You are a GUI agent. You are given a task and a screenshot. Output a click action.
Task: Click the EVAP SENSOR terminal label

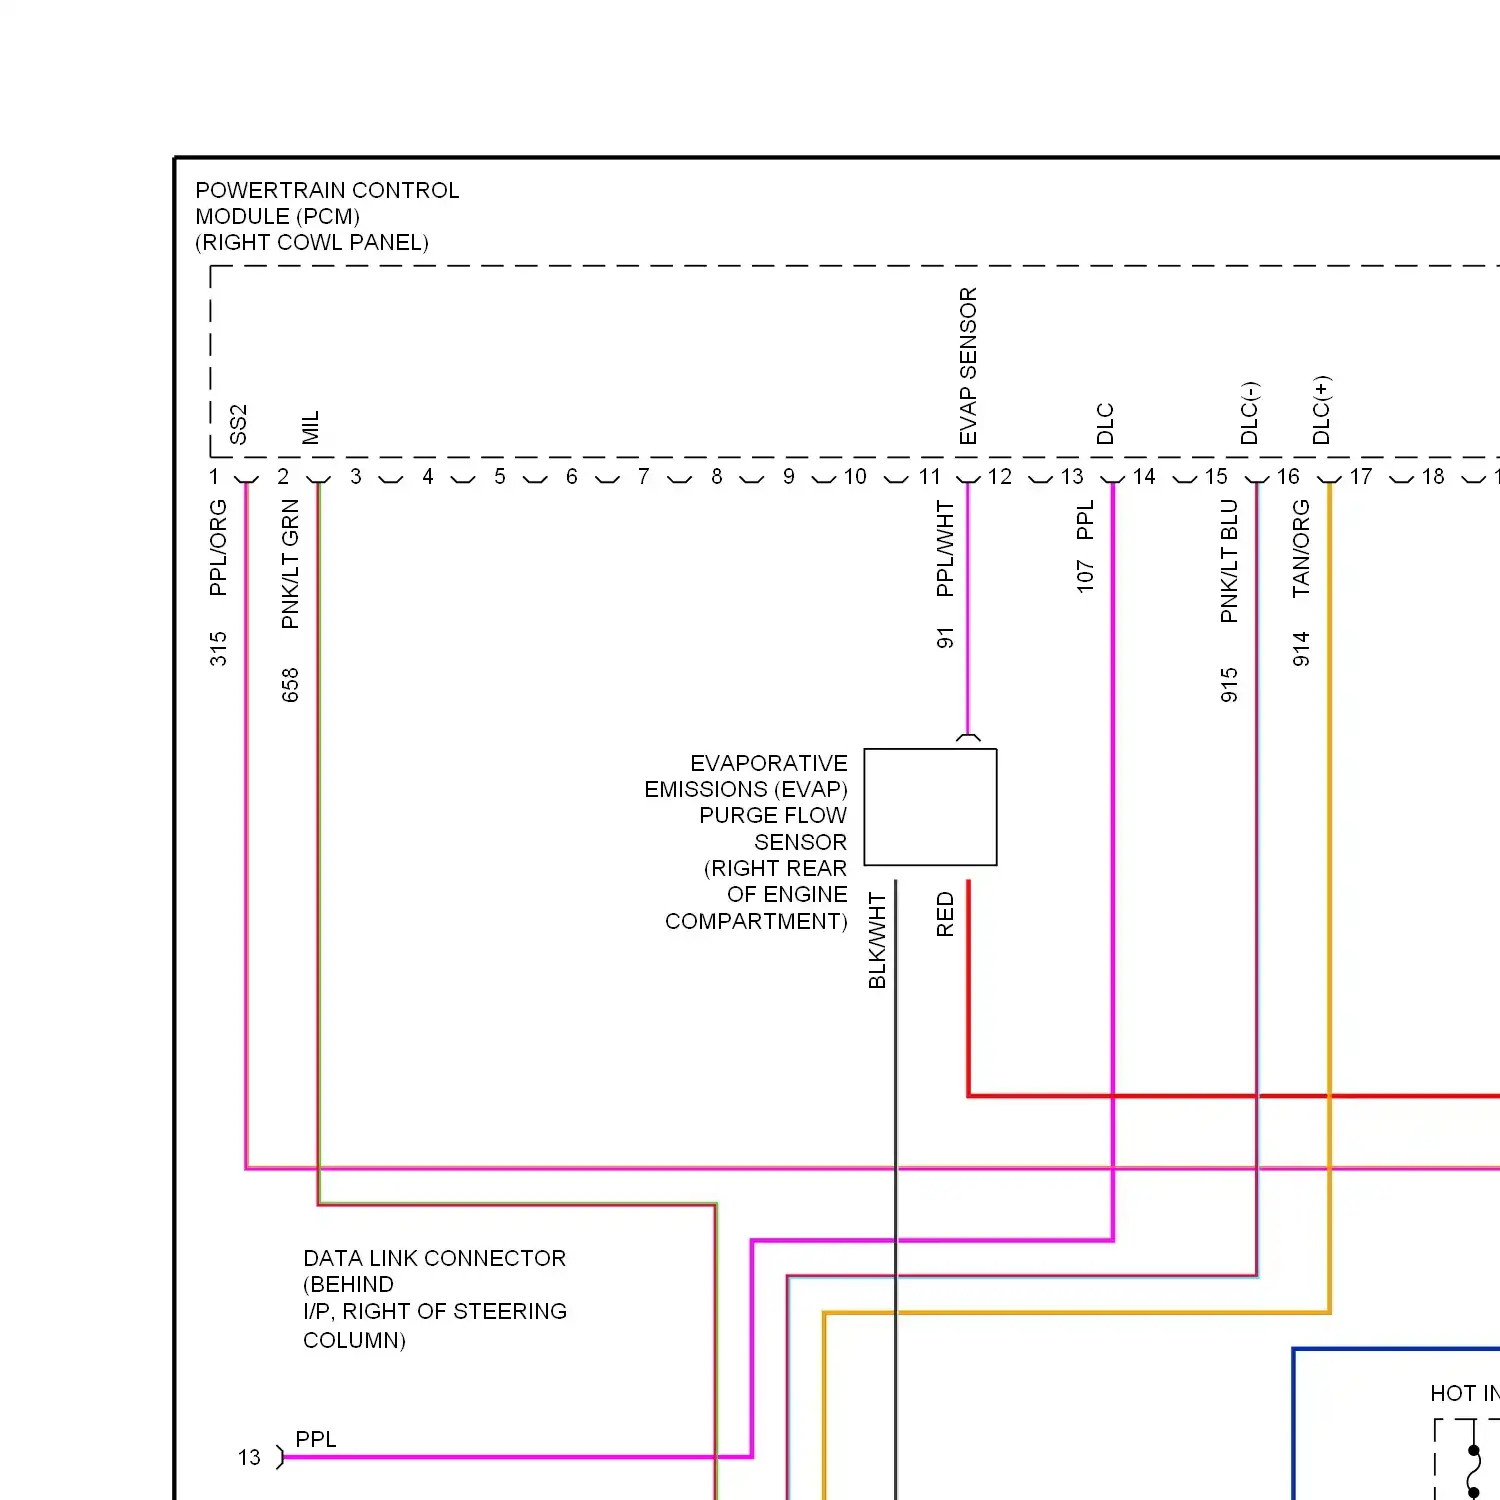(968, 366)
